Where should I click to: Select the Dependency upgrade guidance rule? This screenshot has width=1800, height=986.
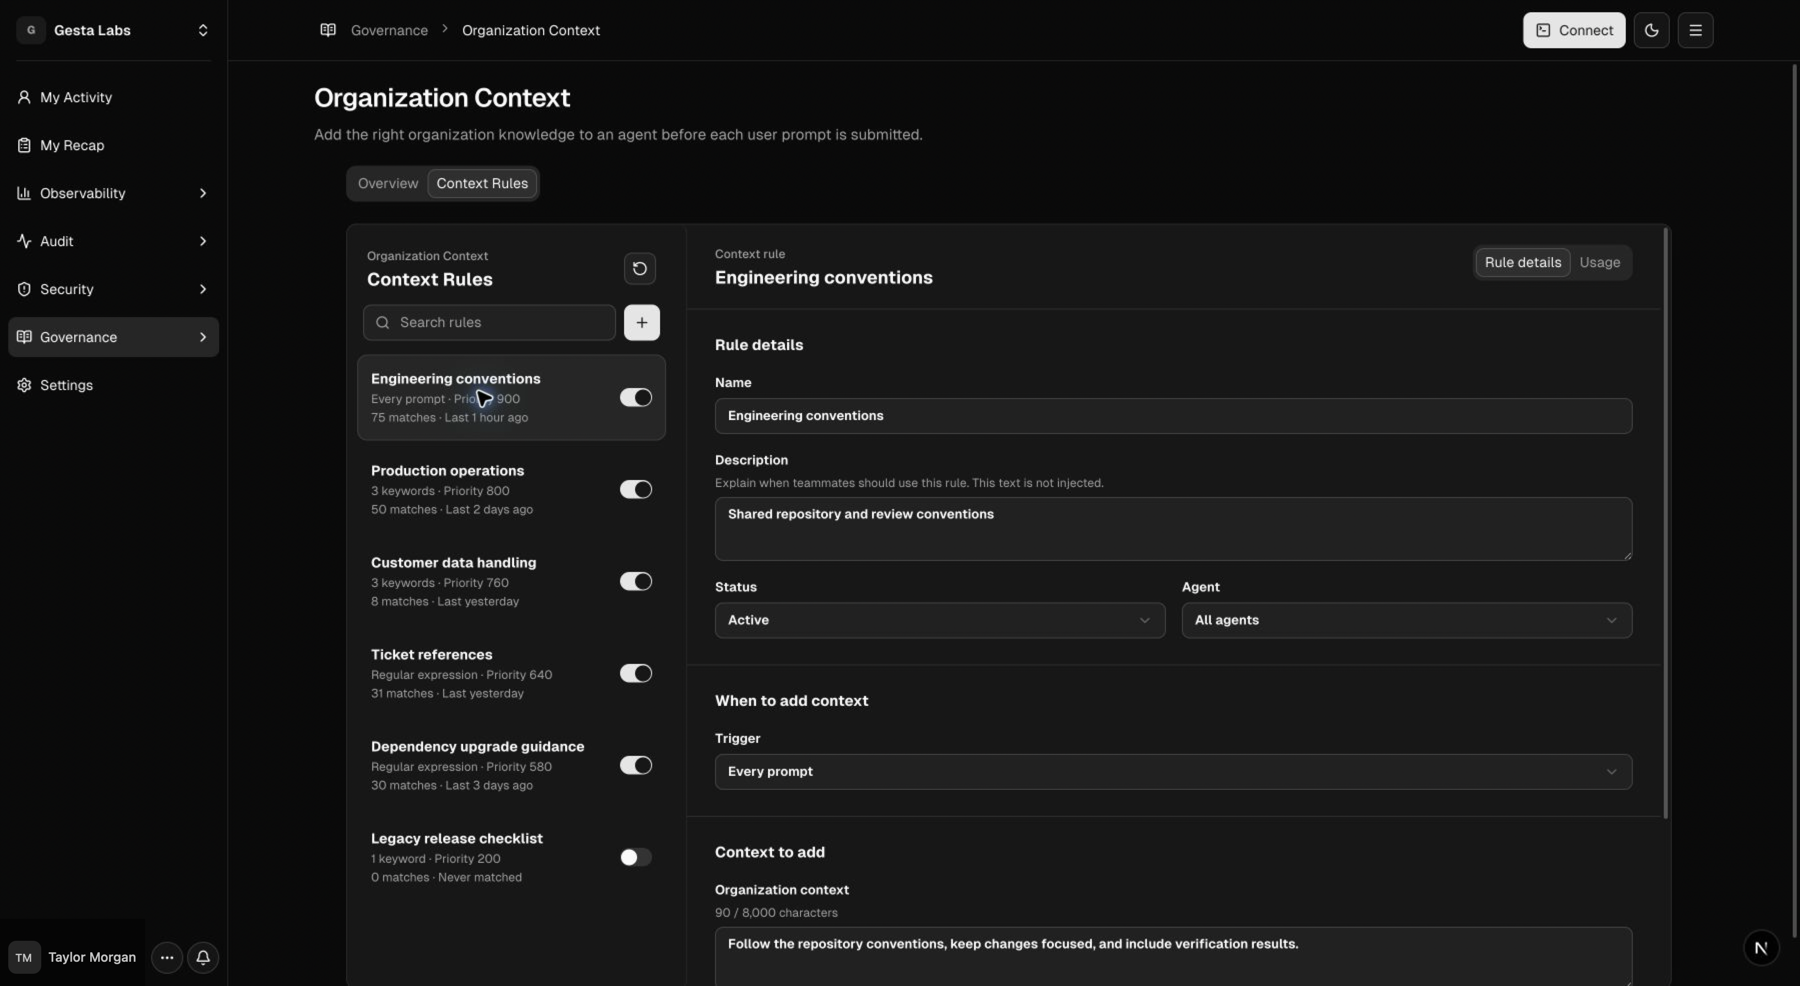(511, 765)
